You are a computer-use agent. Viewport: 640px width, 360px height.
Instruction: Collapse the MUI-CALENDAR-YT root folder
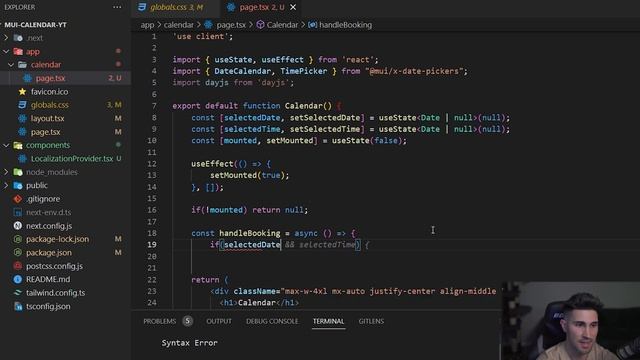[x=36, y=24]
